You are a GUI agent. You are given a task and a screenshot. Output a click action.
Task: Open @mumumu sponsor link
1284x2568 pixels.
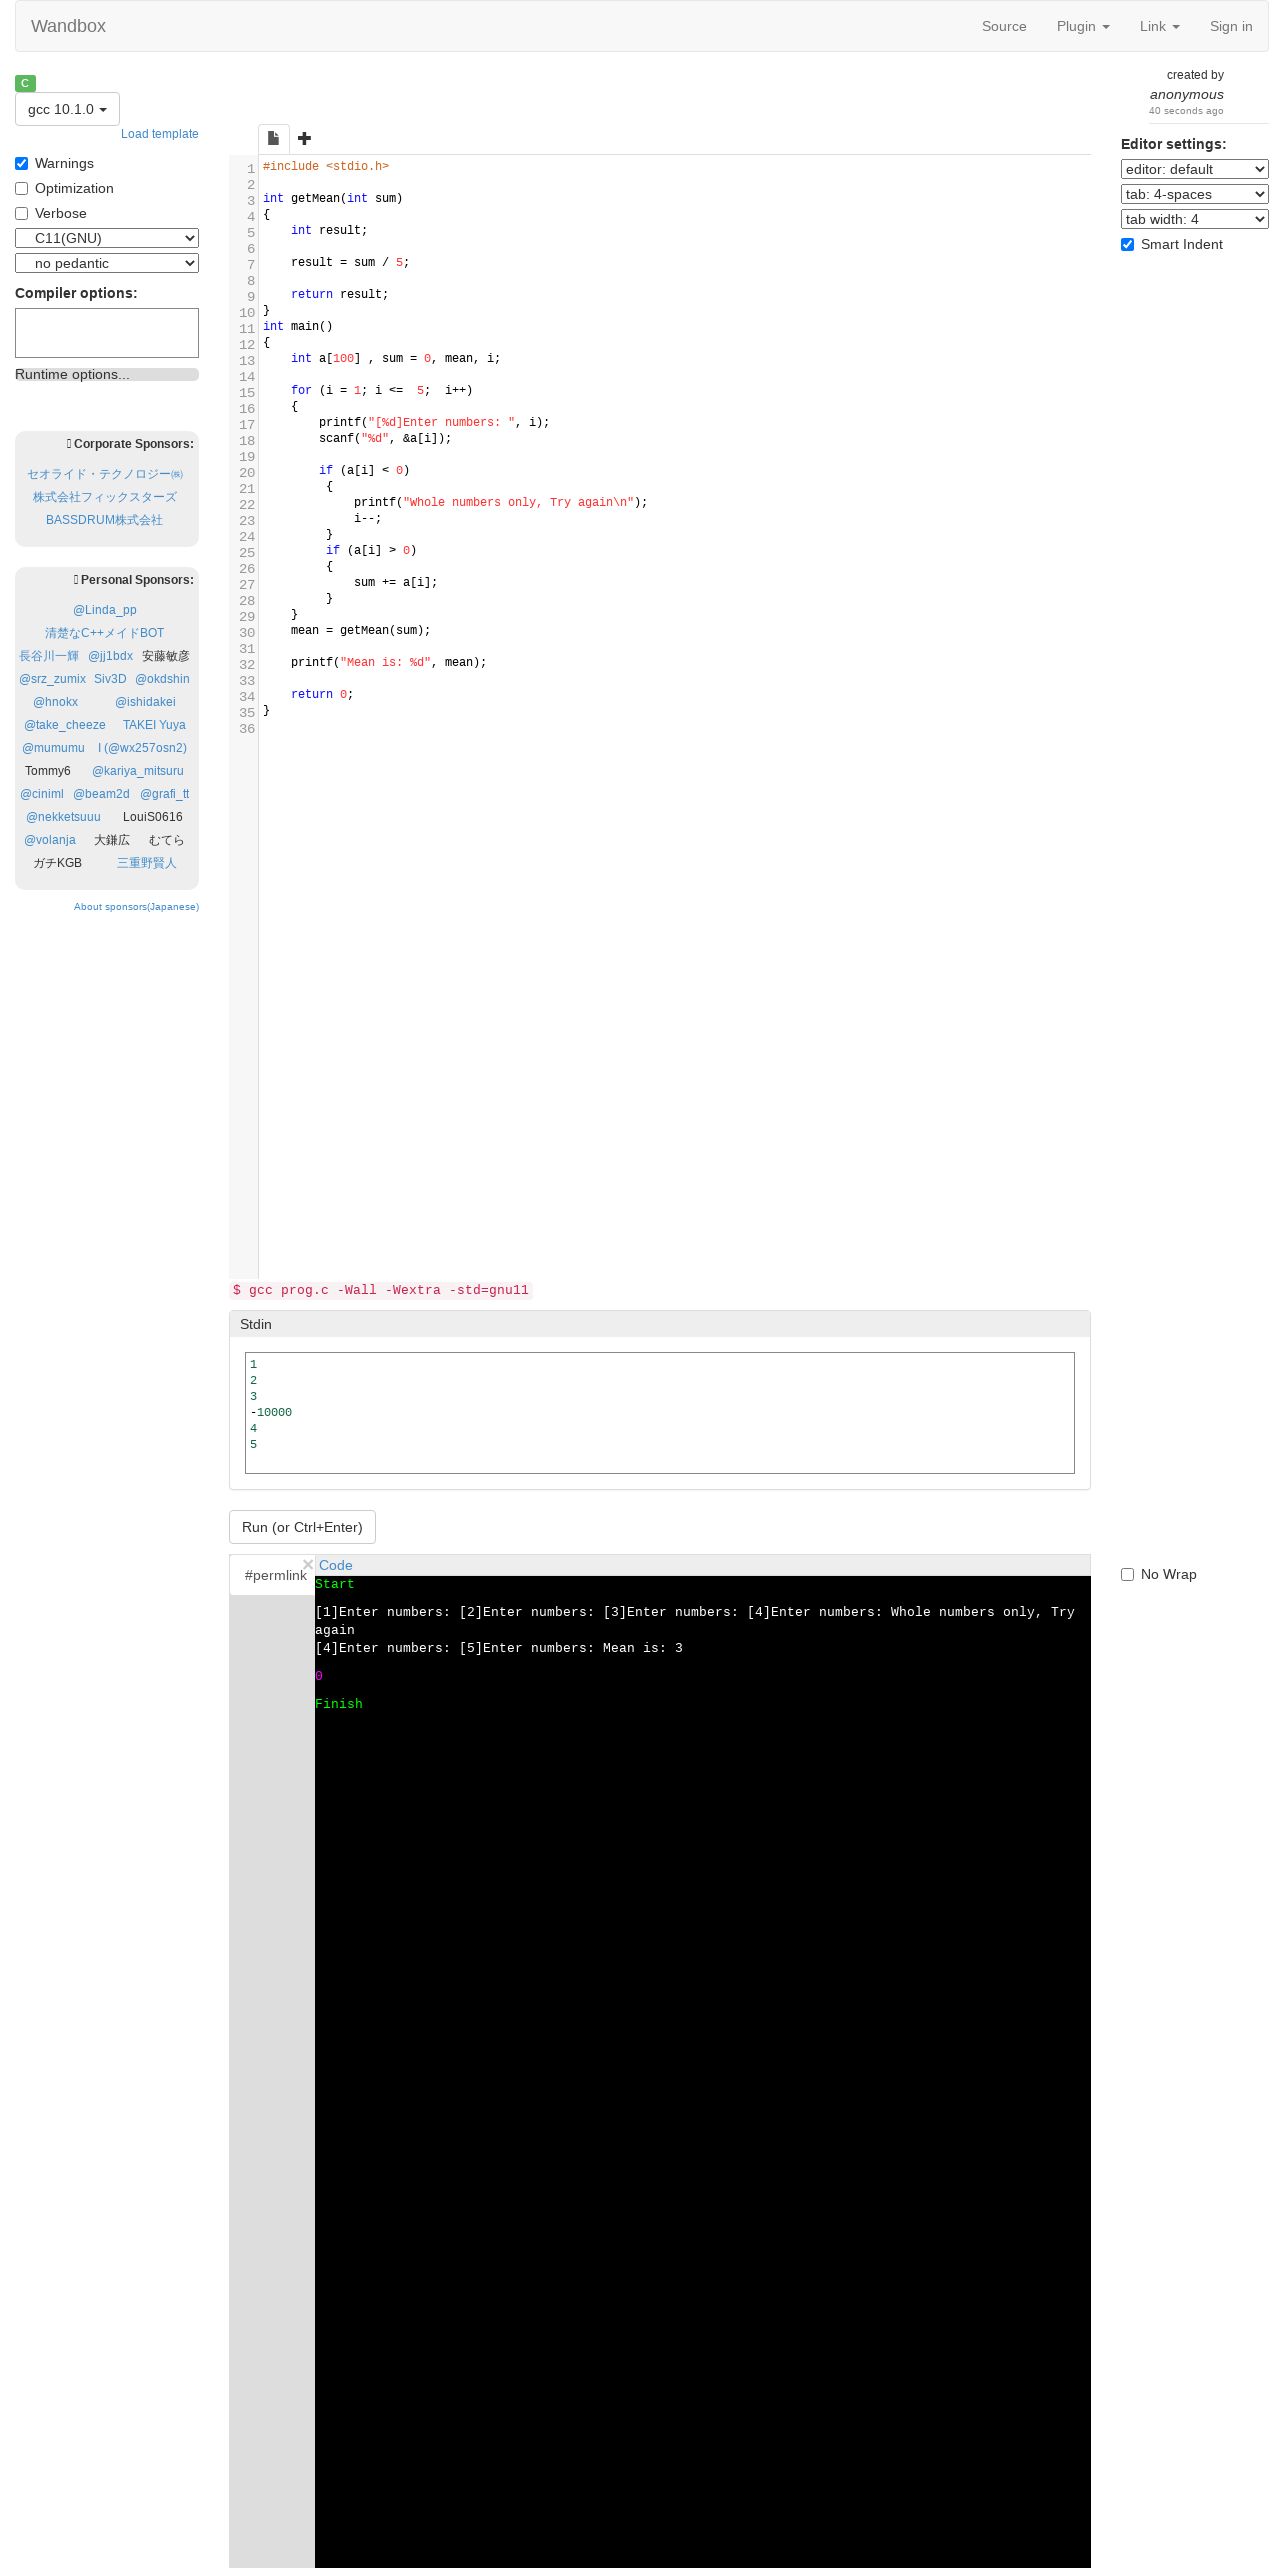tap(54, 748)
